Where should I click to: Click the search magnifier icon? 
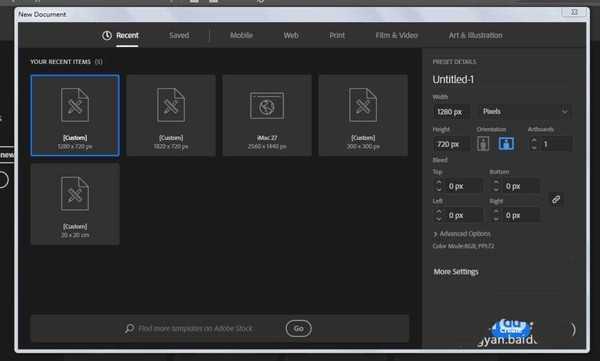129,328
